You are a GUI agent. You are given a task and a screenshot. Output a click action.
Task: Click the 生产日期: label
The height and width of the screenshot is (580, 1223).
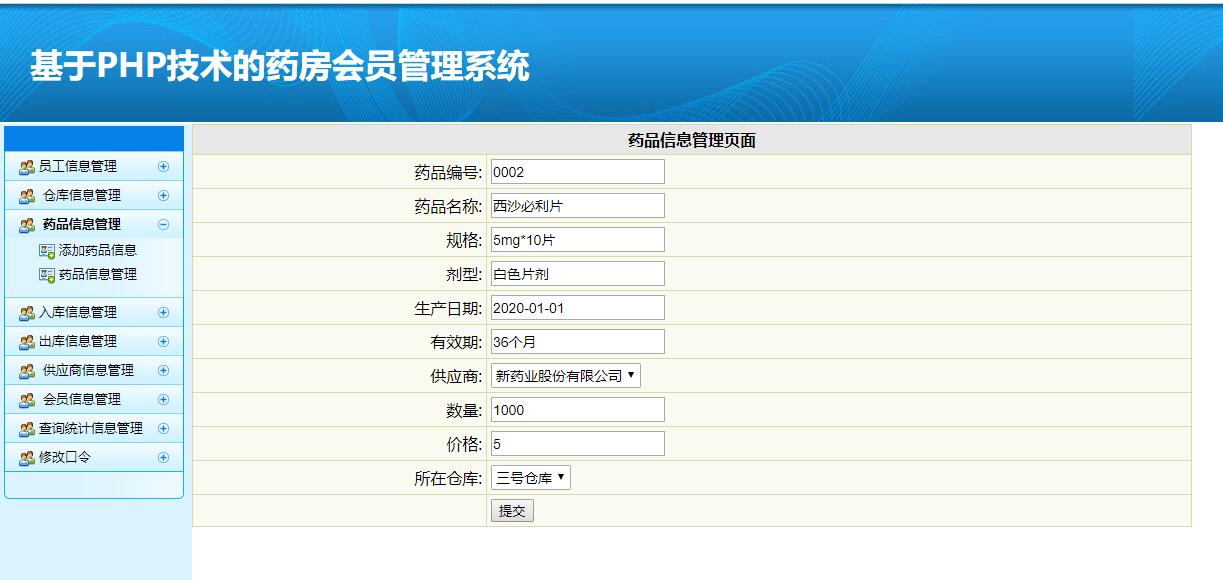tap(449, 308)
